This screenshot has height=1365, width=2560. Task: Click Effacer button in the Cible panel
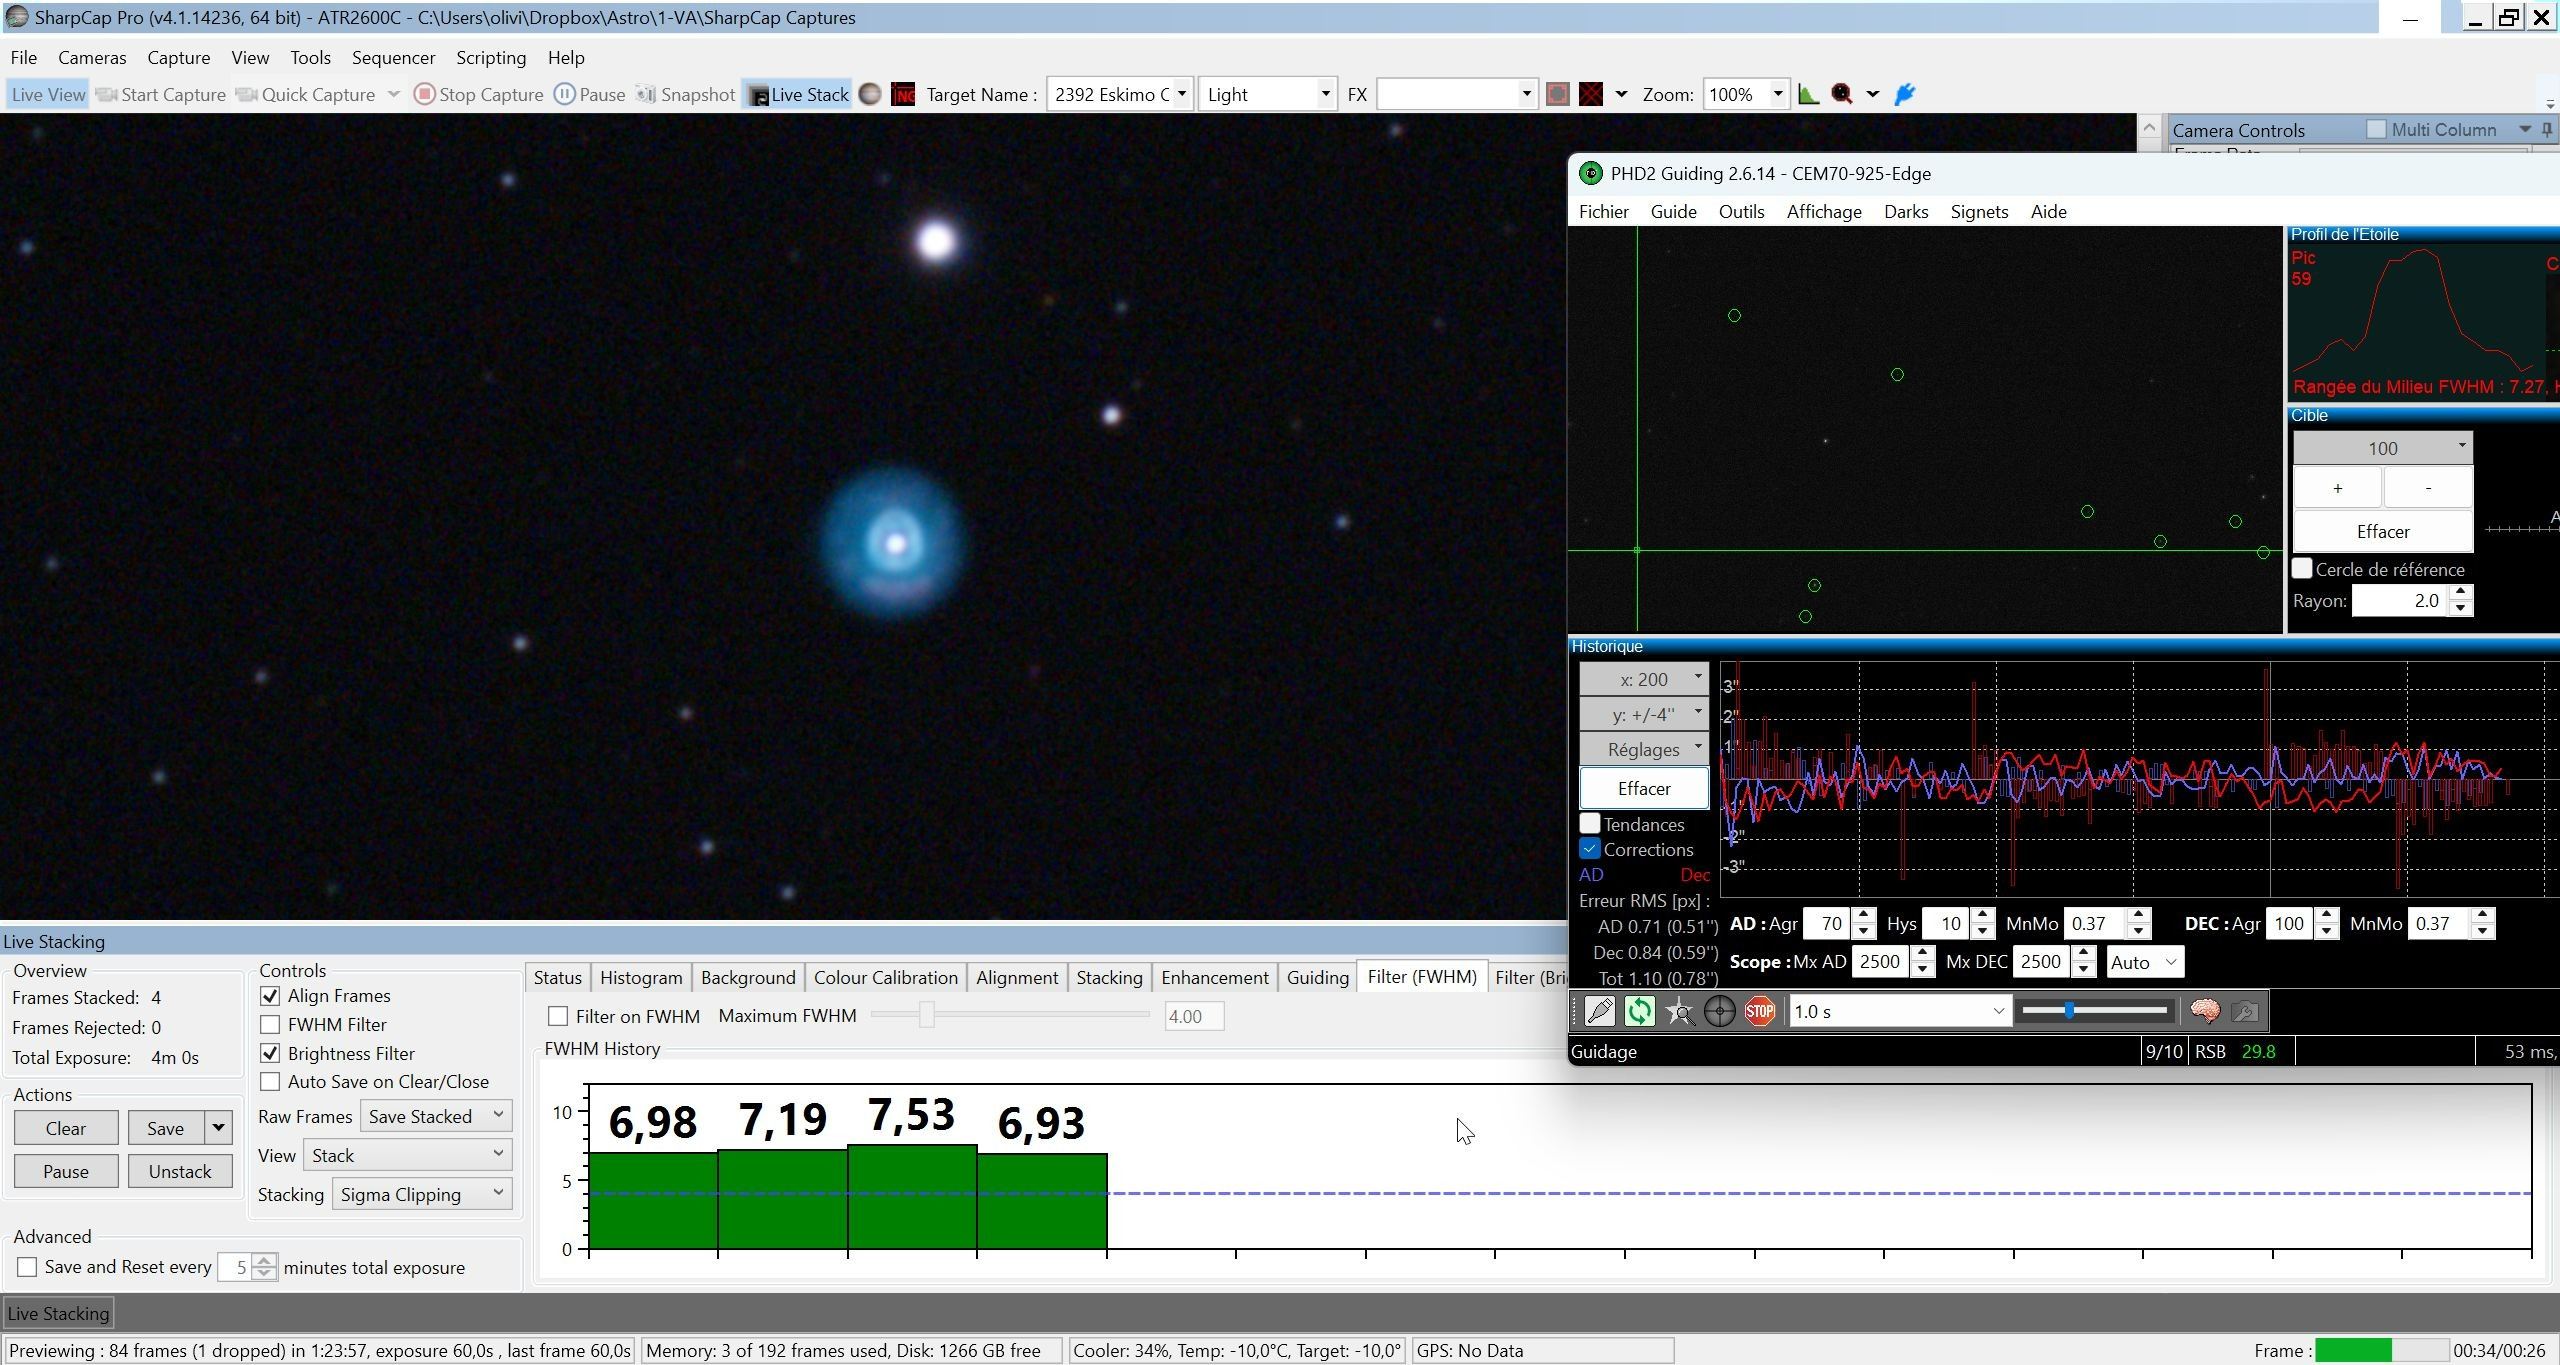(2383, 531)
